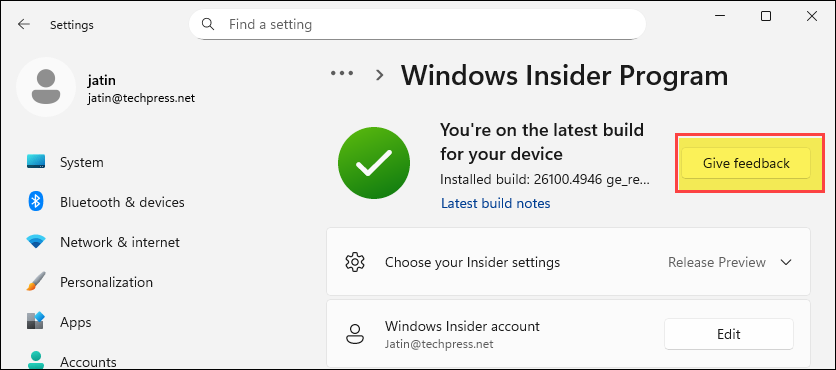This screenshot has width=836, height=370.
Task: Close the Settings window
Action: pyautogui.click(x=811, y=16)
